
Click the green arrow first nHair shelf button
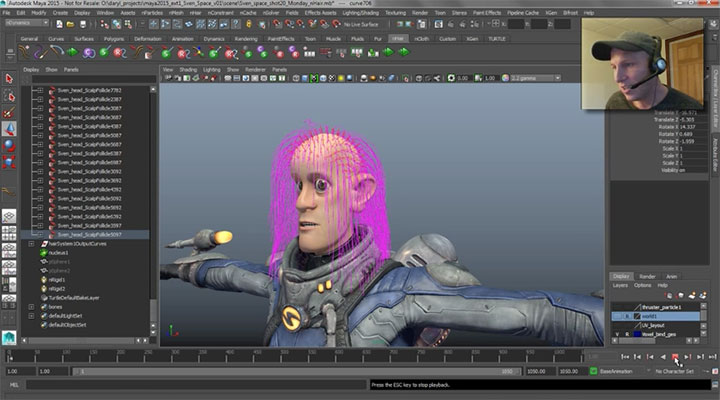pyautogui.click(x=72, y=52)
